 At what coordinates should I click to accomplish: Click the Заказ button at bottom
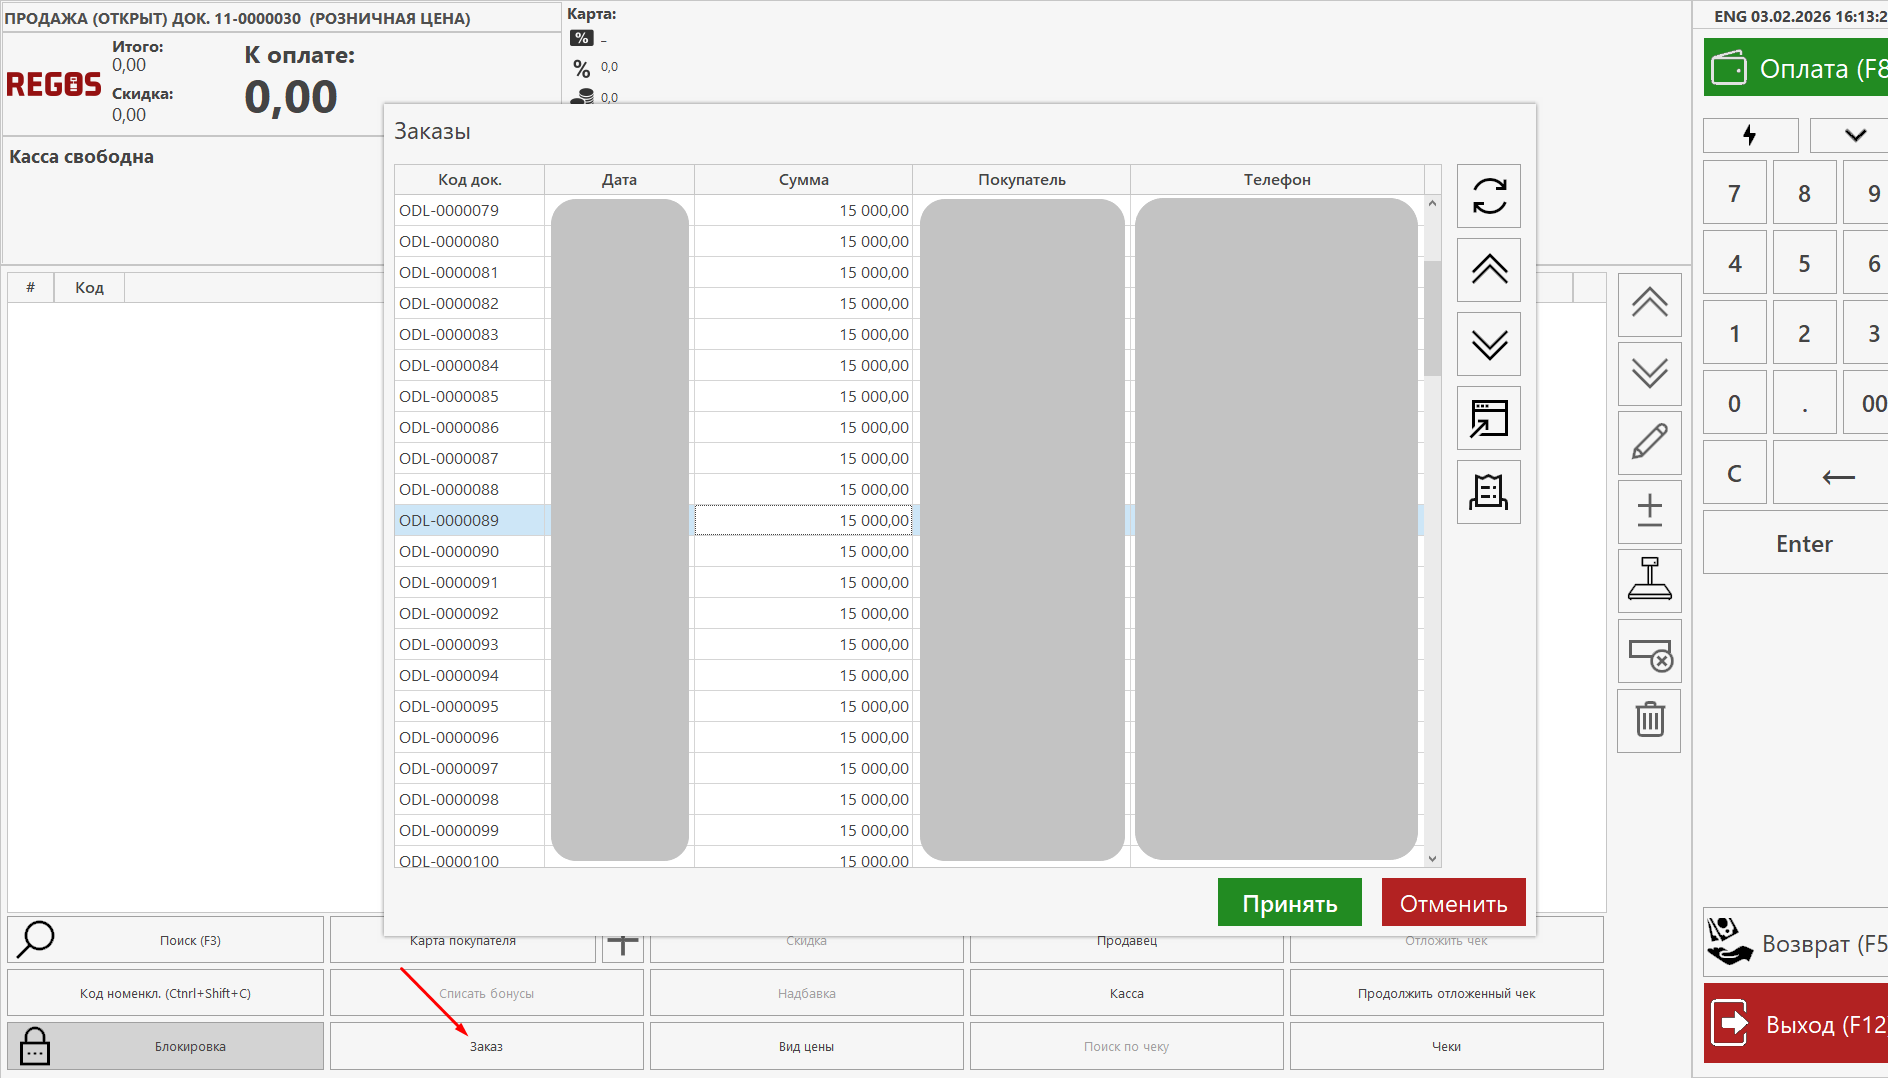[x=486, y=1046]
